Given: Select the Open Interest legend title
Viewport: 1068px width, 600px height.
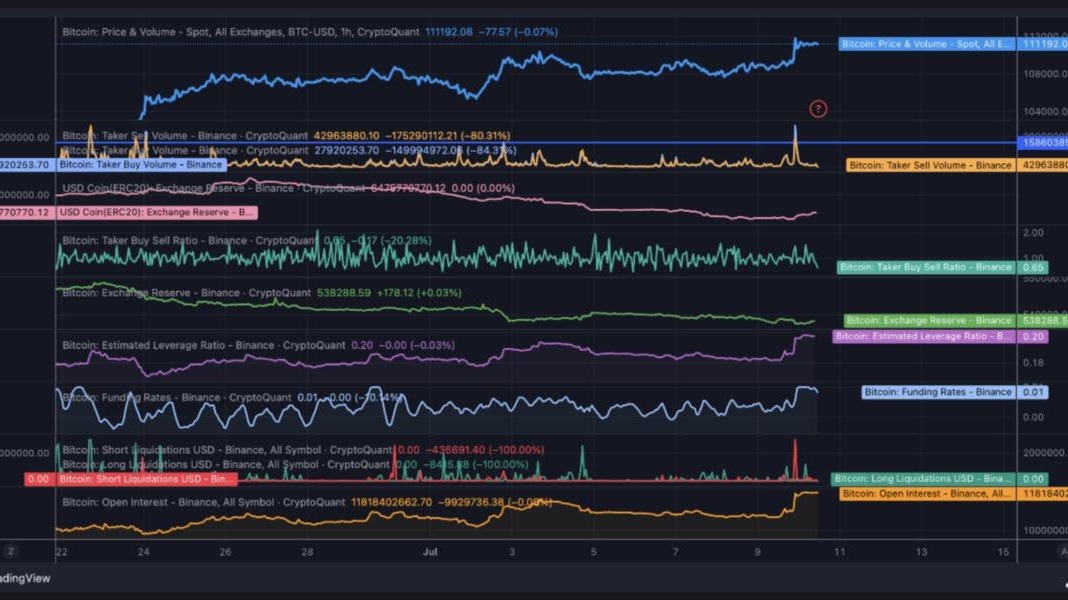Looking at the screenshot, I should 204,503.
